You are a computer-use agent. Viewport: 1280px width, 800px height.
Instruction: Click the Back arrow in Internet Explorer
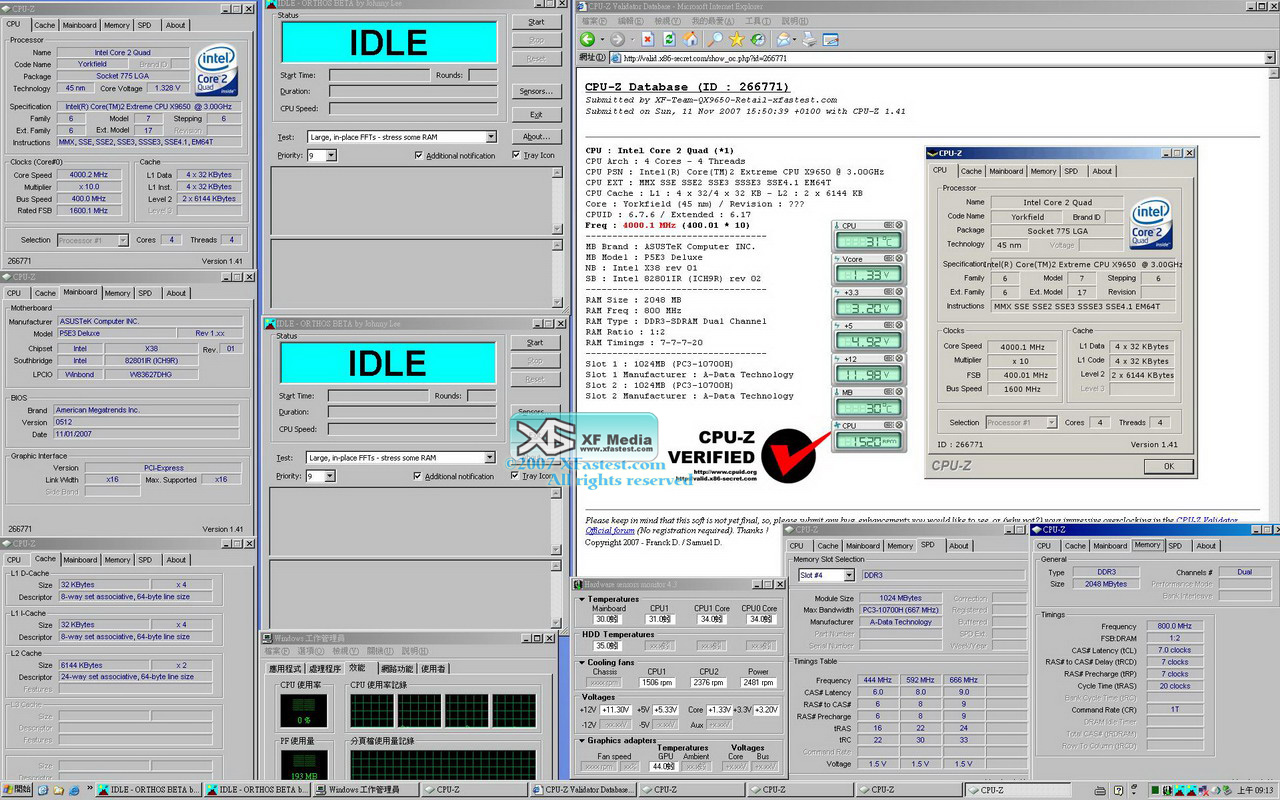587,39
